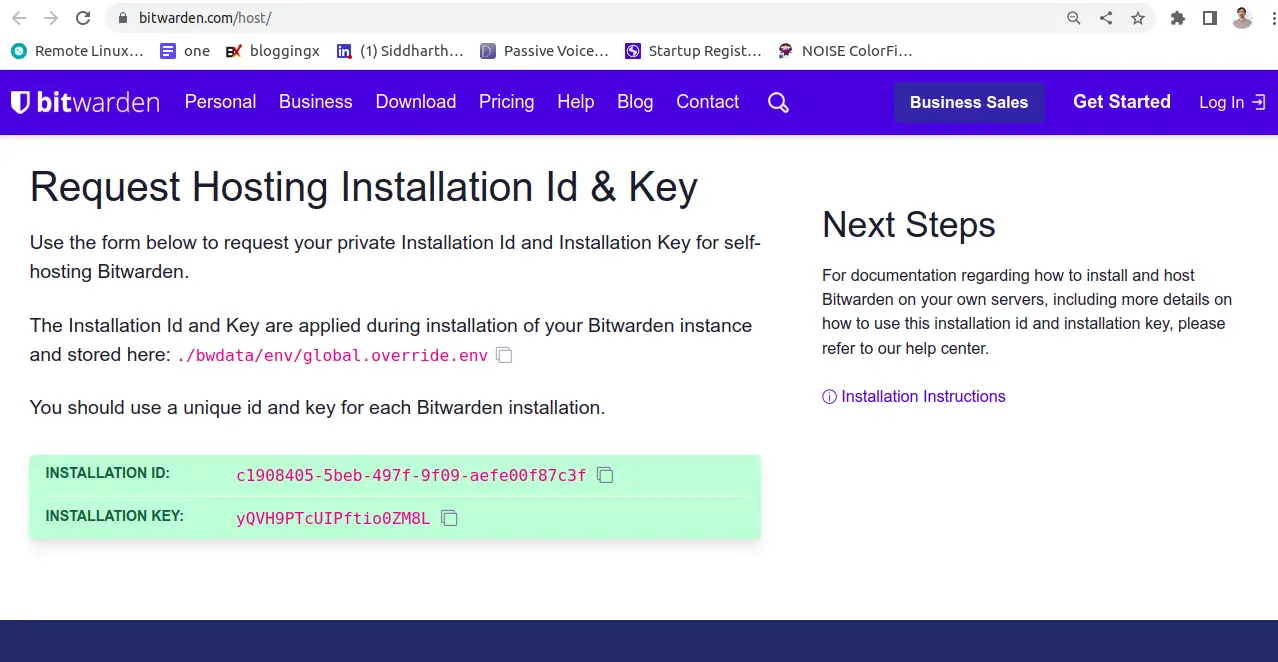Image resolution: width=1278 pixels, height=662 pixels.
Task: Open the Pricing menu item
Action: point(507,102)
